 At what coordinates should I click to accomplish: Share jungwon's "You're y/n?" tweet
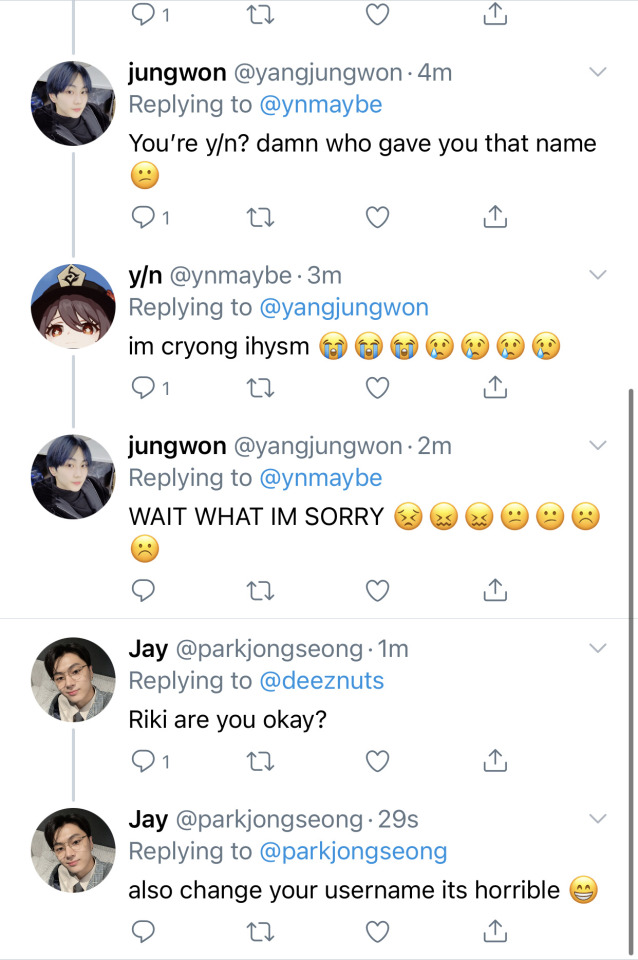pyautogui.click(x=492, y=216)
